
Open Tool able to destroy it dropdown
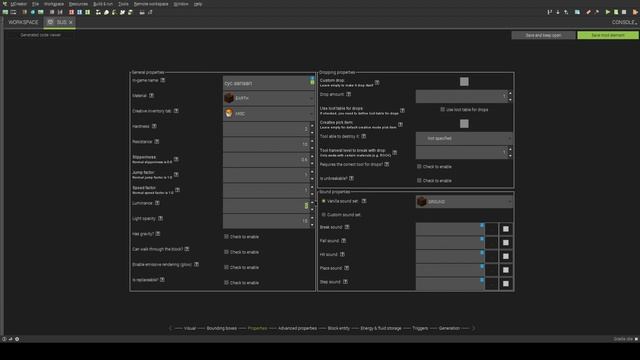click(464, 138)
